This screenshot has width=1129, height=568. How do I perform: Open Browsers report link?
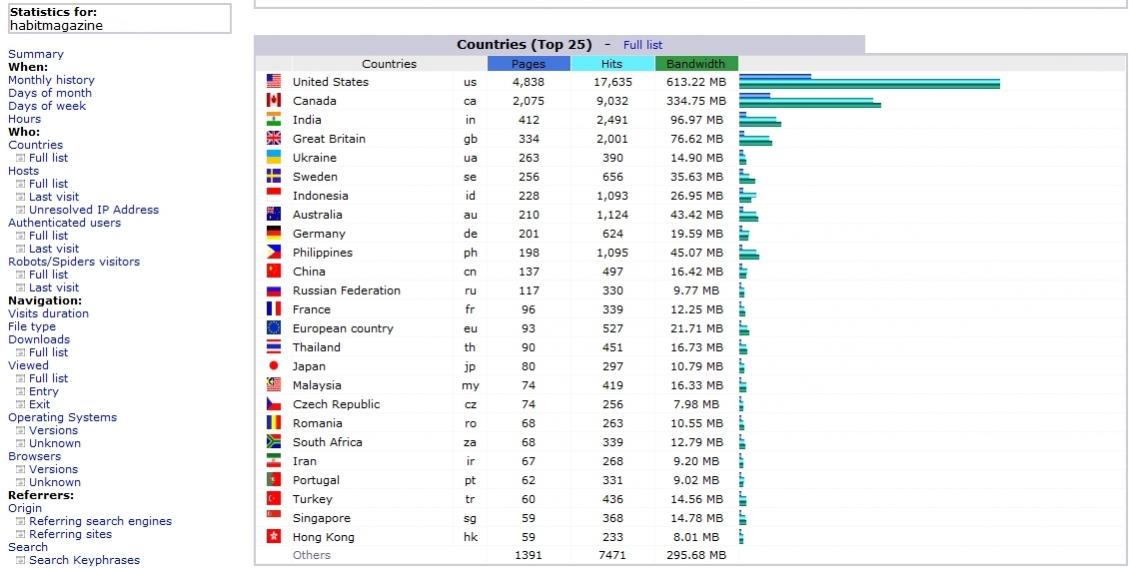(35, 456)
